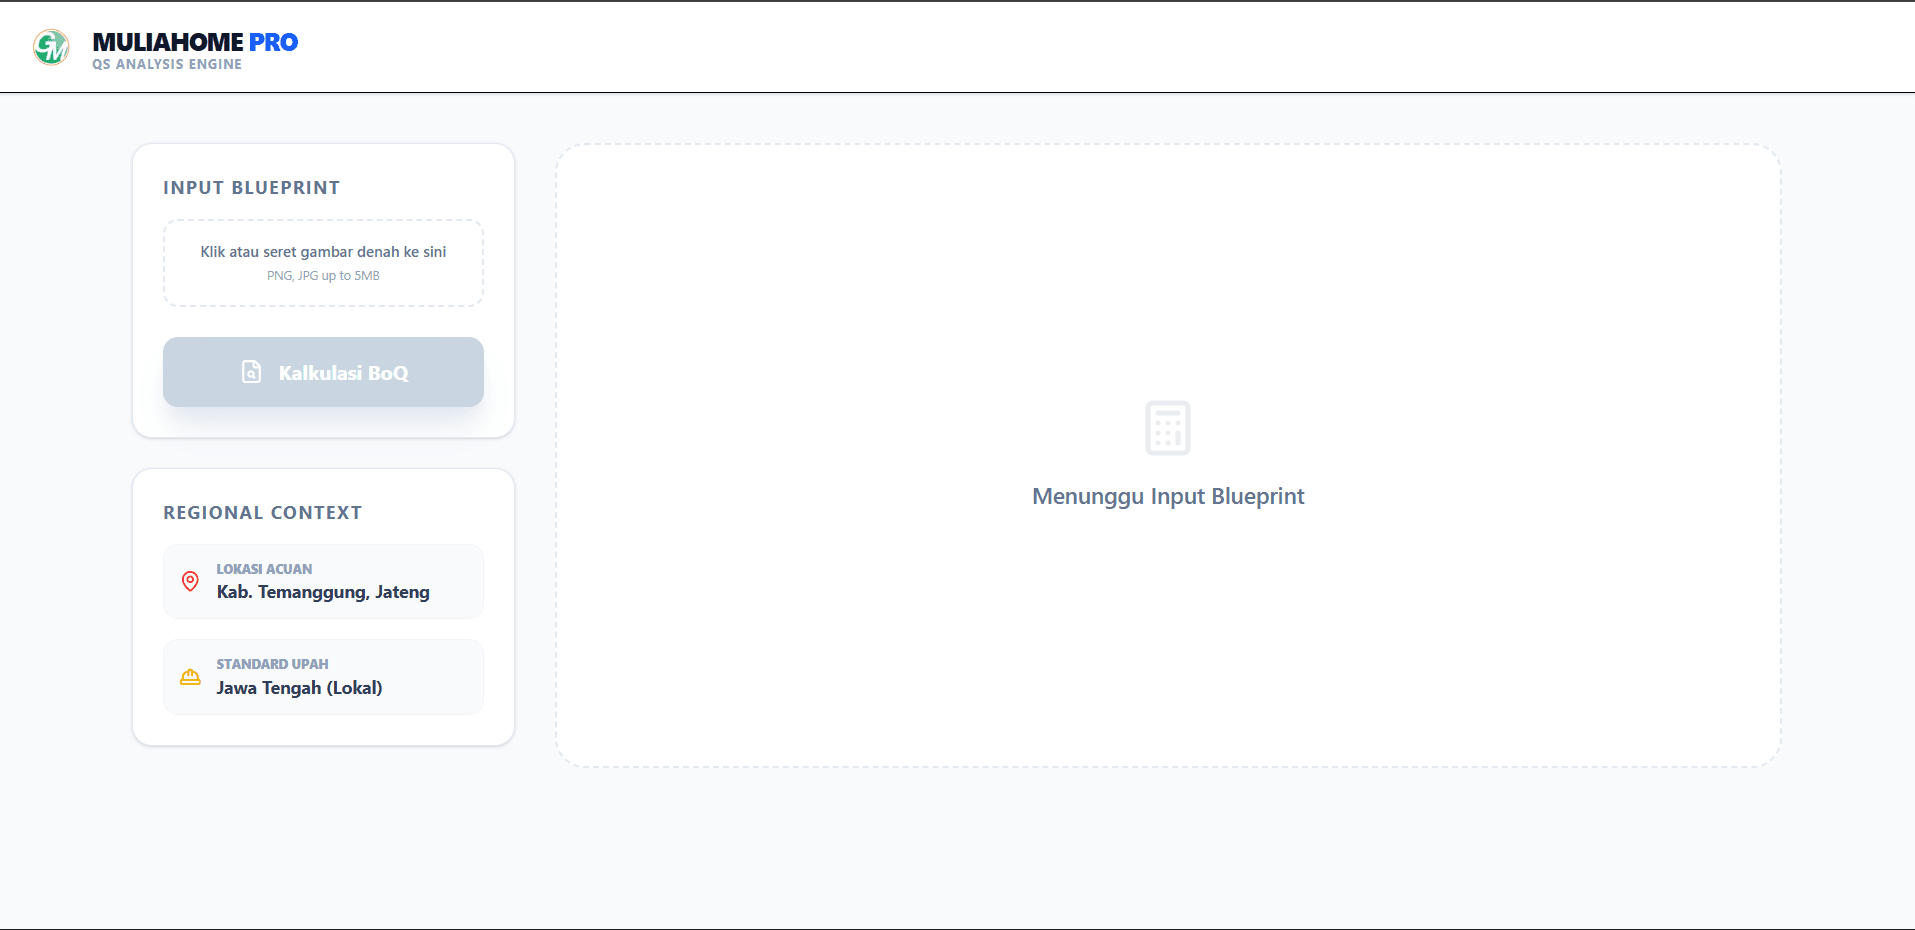Viewport: 1915px width, 930px height.
Task: Click "Jawa Tengah (Lokal)" text
Action: click(x=299, y=688)
